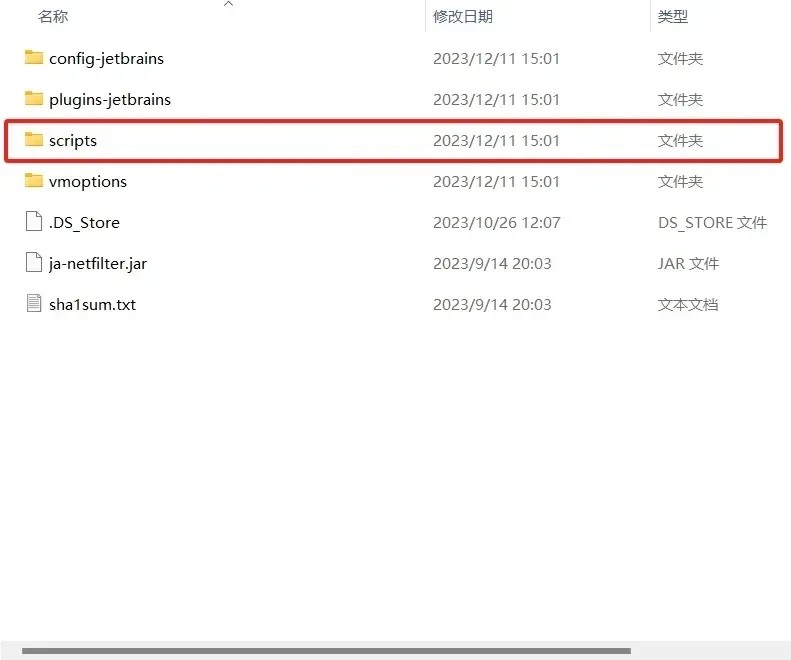Sort files by the 类型 column header
The height and width of the screenshot is (660, 791).
pyautogui.click(x=673, y=17)
